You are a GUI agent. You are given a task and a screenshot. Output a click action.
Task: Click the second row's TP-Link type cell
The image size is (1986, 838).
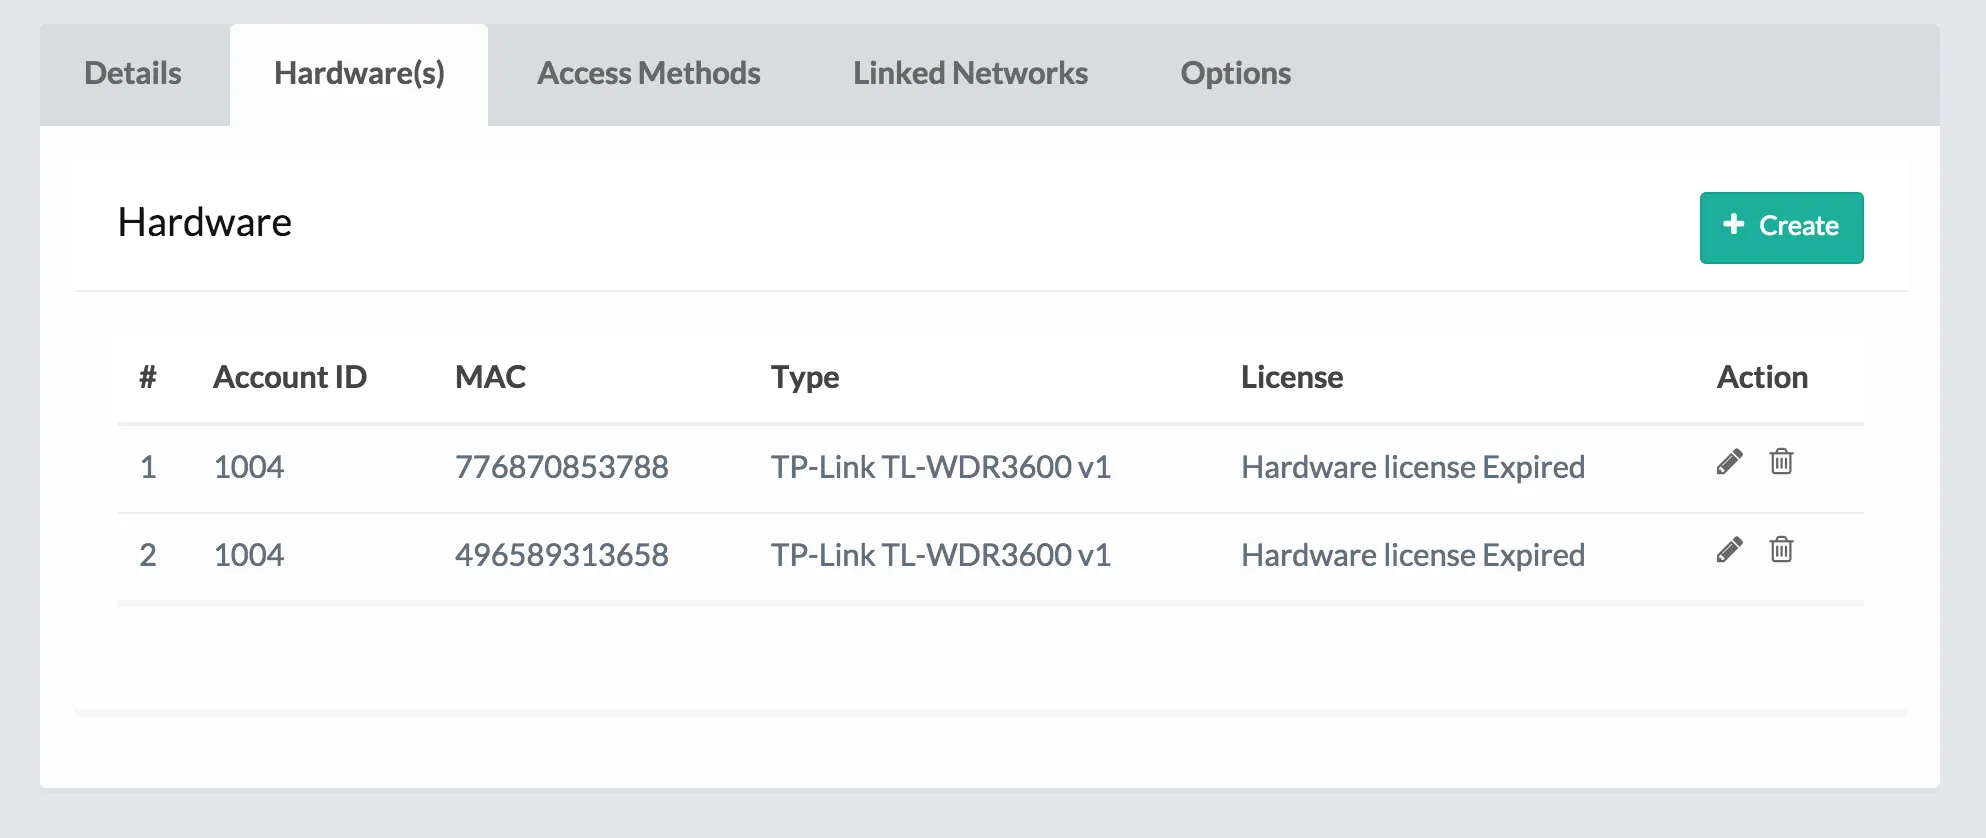(940, 555)
